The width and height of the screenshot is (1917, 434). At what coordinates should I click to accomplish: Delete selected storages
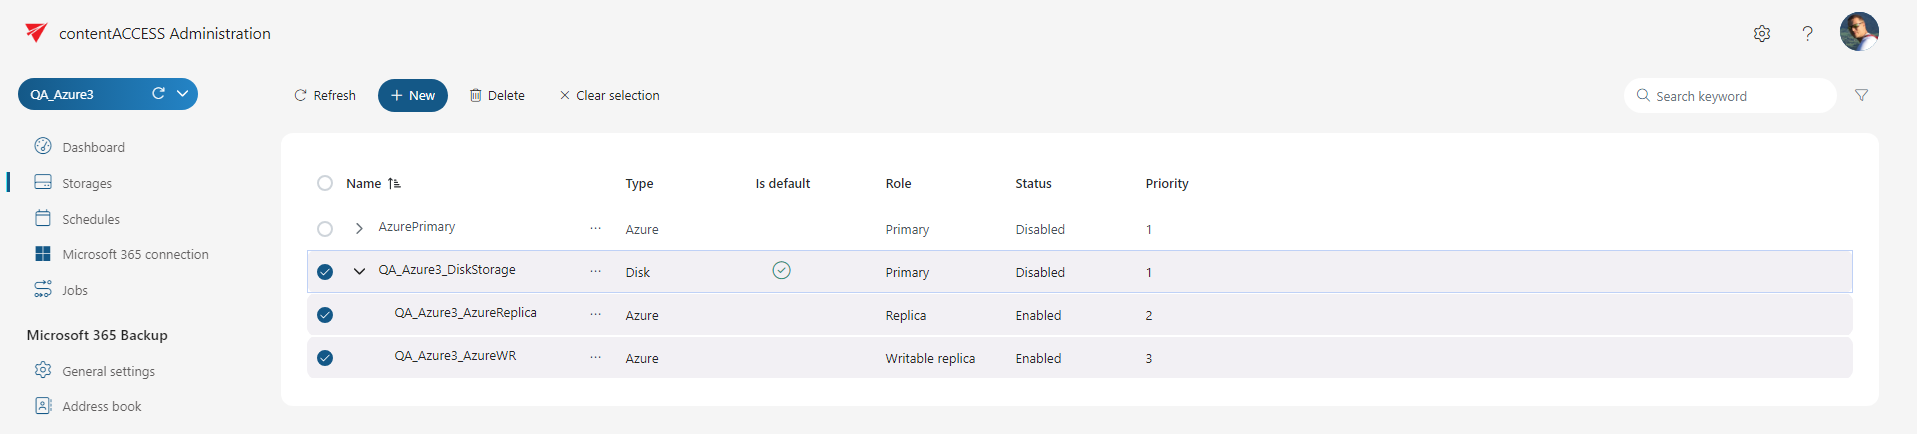(497, 95)
